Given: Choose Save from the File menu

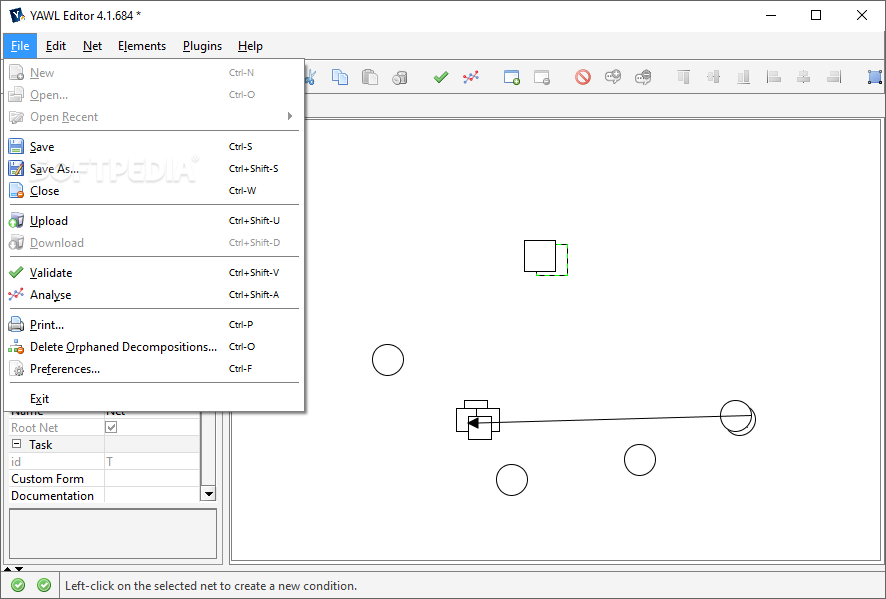Looking at the screenshot, I should pos(154,147).
